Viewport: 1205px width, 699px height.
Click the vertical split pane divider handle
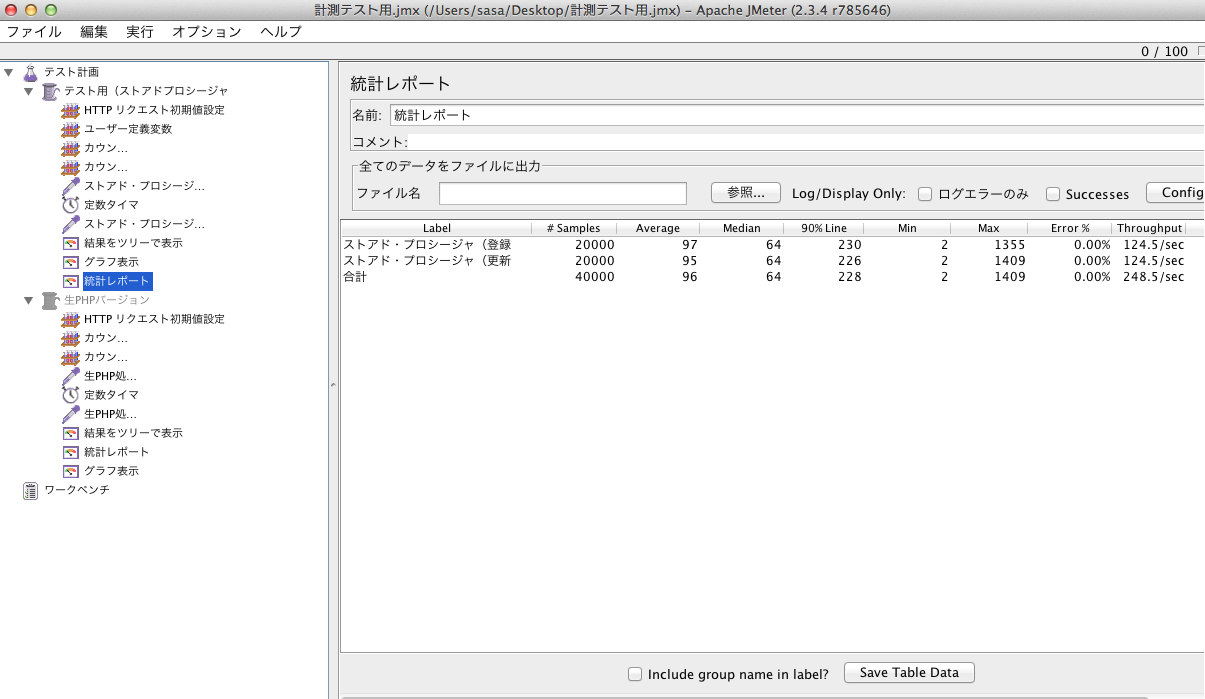[333, 385]
